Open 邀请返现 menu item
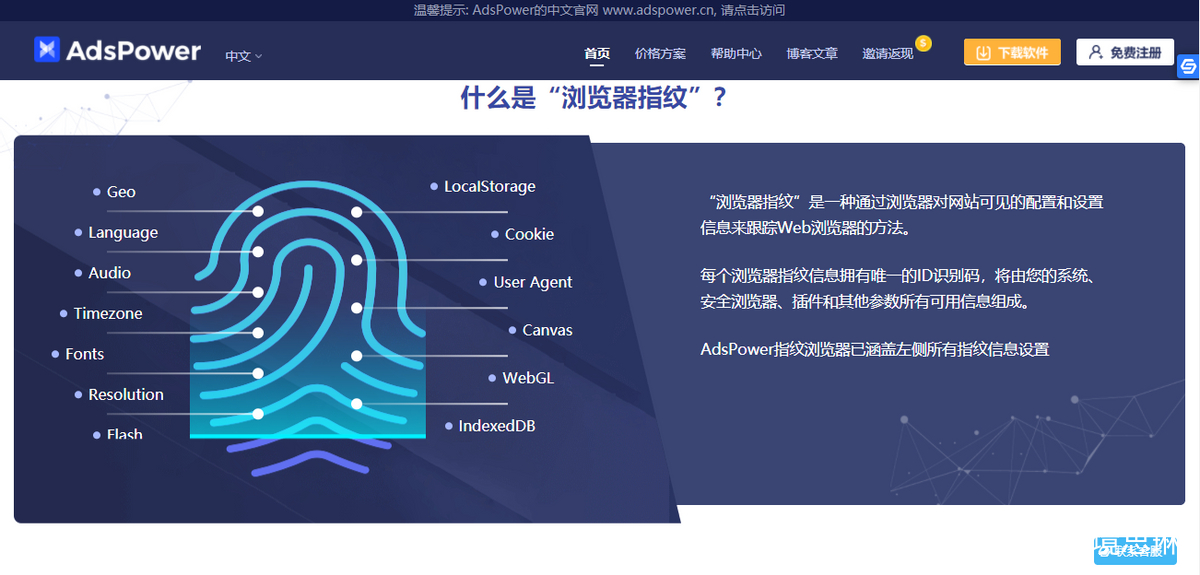1200x575 pixels. coord(888,53)
